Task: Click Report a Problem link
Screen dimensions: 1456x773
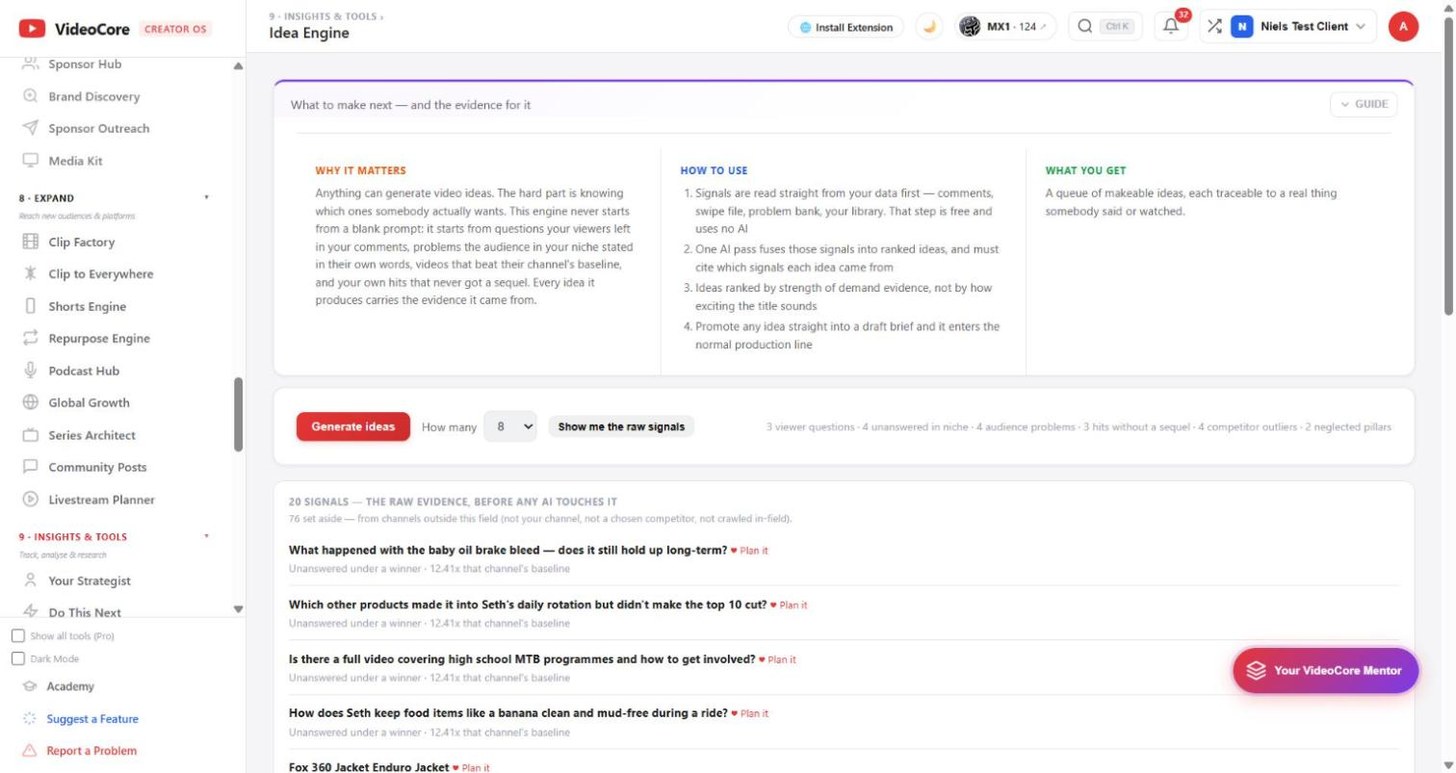Action: [91, 751]
